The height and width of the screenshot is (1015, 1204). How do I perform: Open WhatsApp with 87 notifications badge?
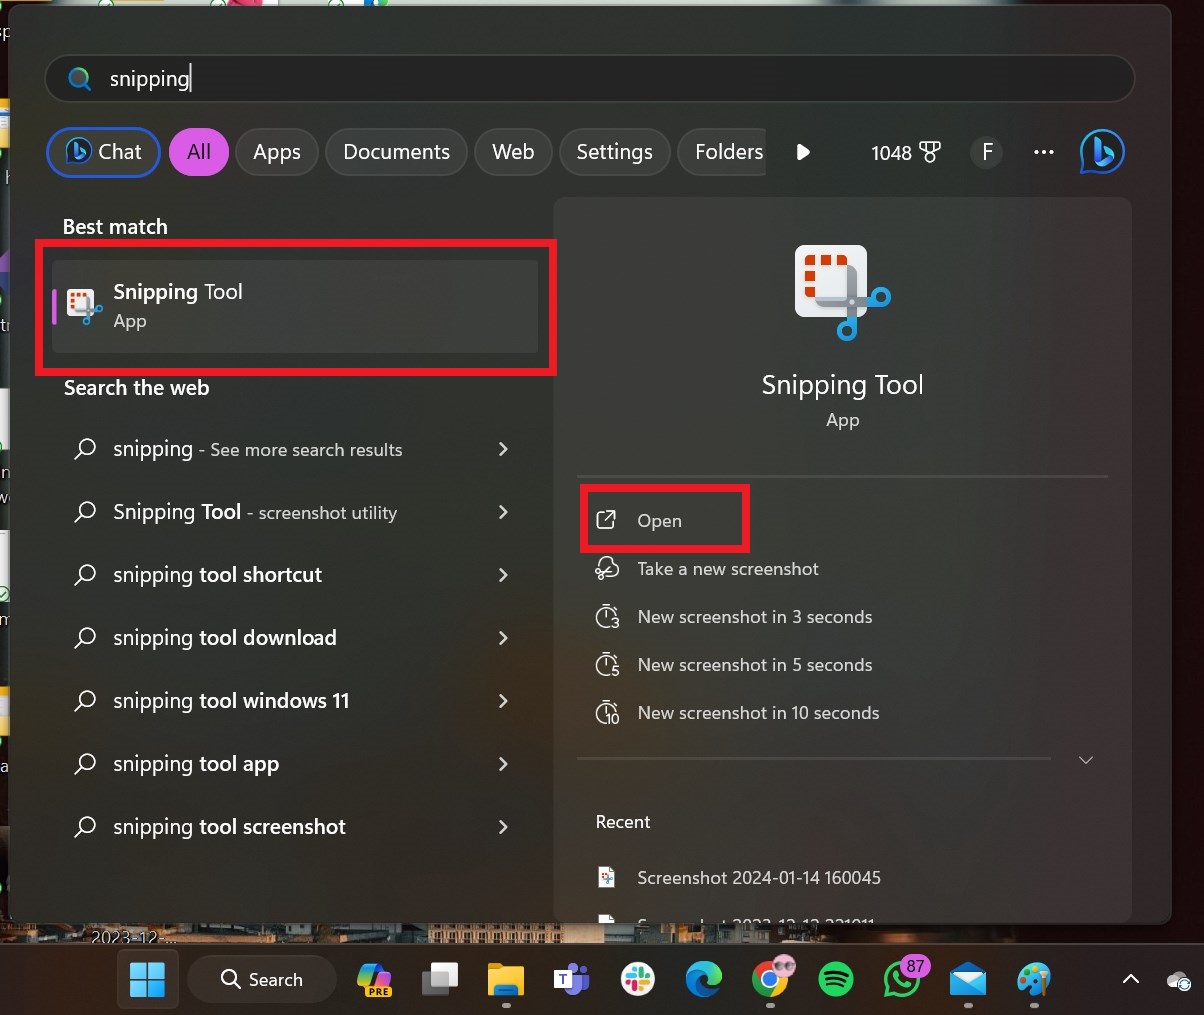(x=903, y=978)
